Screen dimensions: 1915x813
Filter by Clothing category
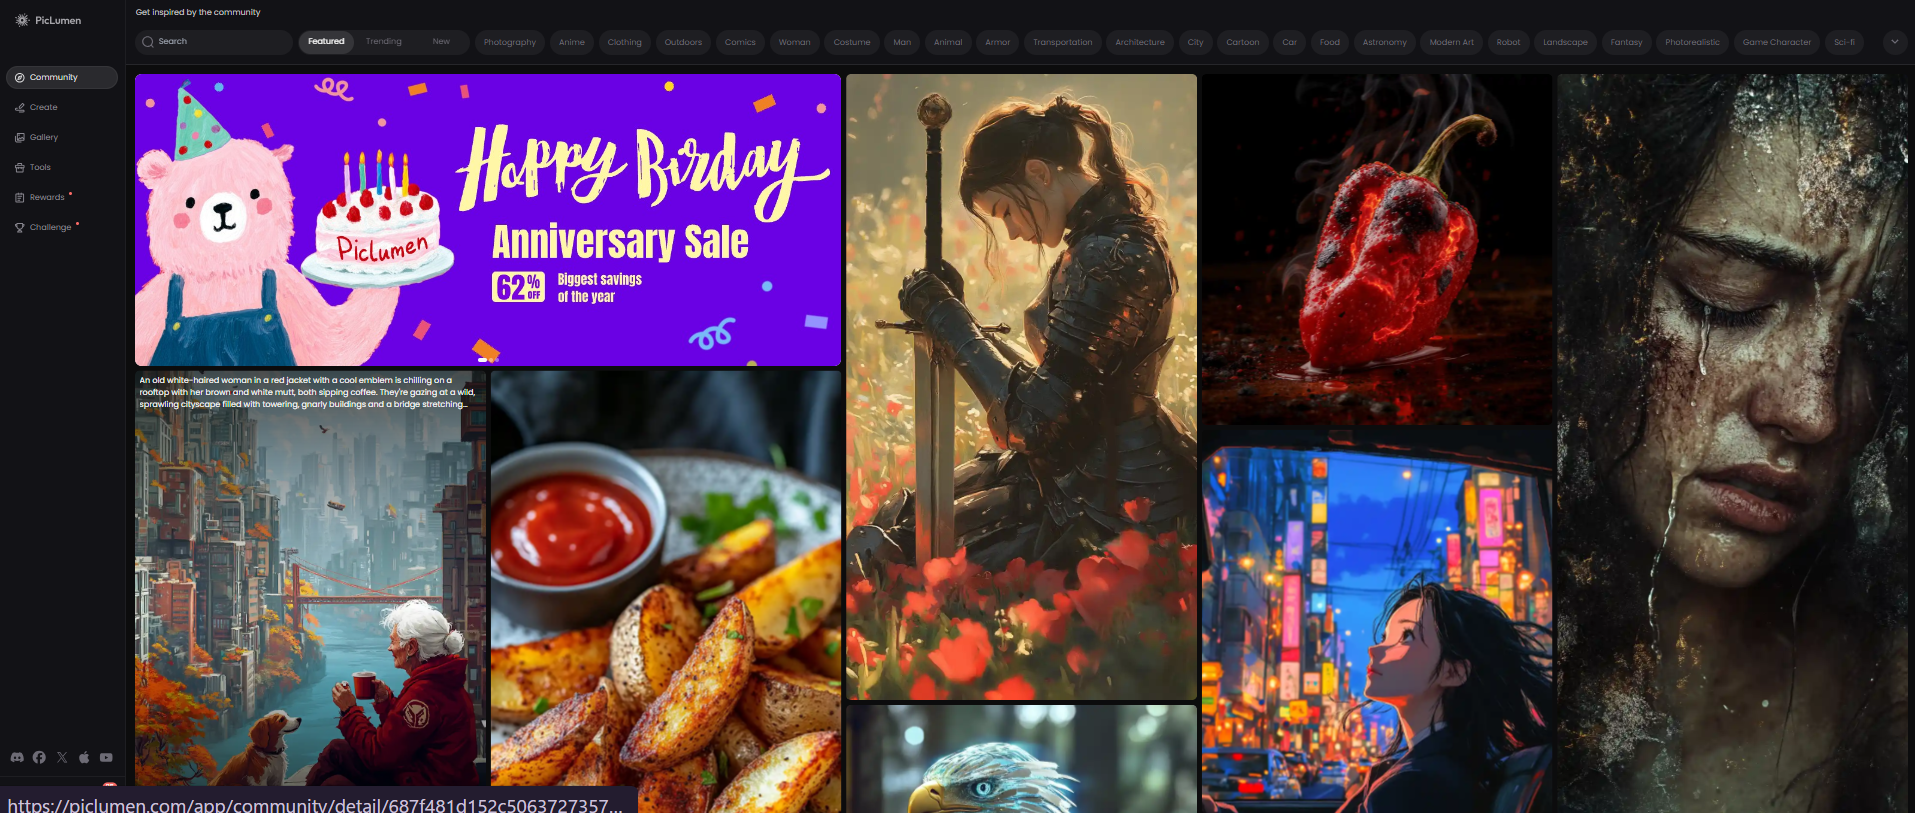[x=625, y=42]
